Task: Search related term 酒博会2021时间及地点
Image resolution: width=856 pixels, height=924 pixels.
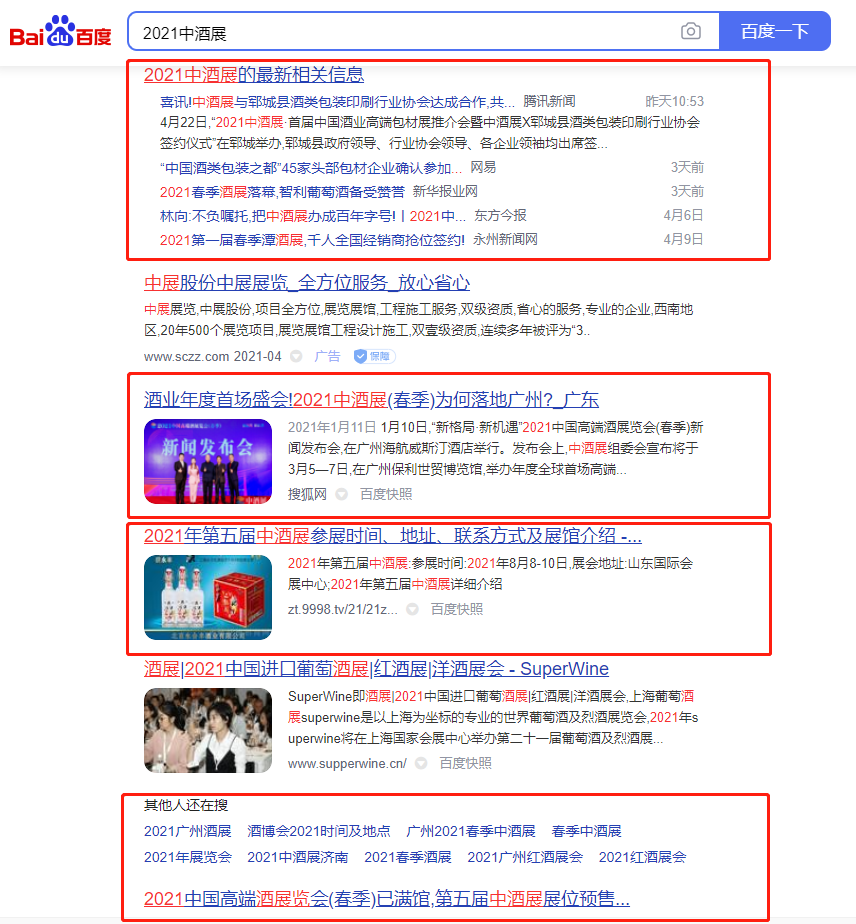Action: [319, 831]
